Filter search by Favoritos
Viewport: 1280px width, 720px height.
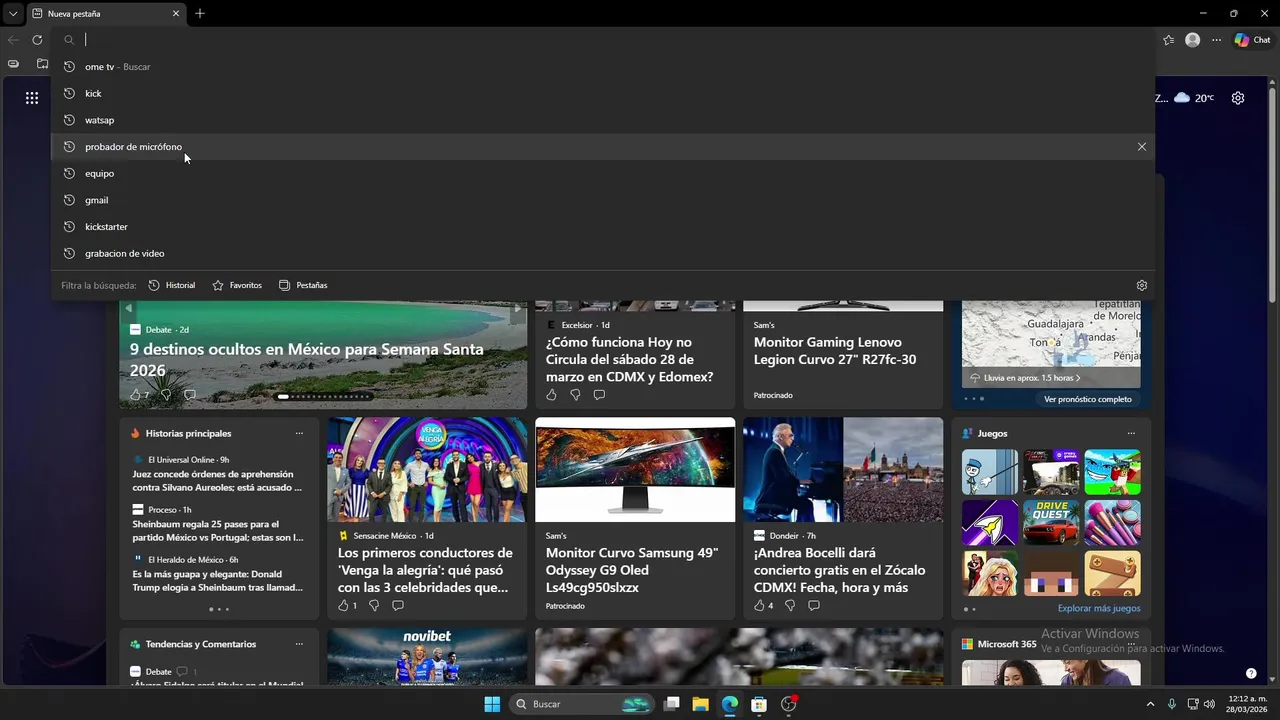[x=237, y=285]
